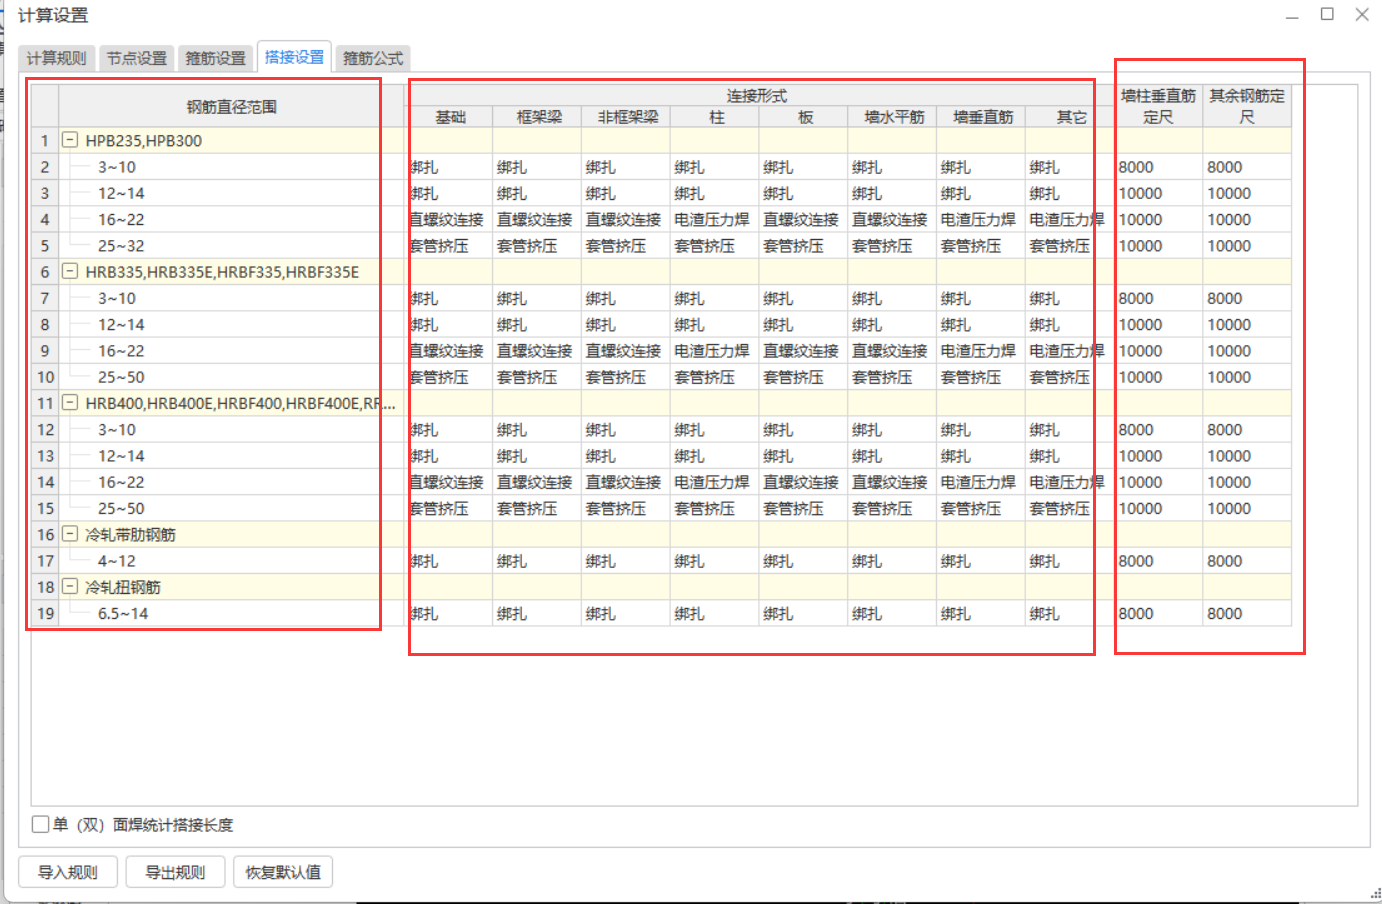This screenshot has width=1382, height=904.
Task: Select the 钢筋直径范围 column header
Action: click(x=232, y=106)
